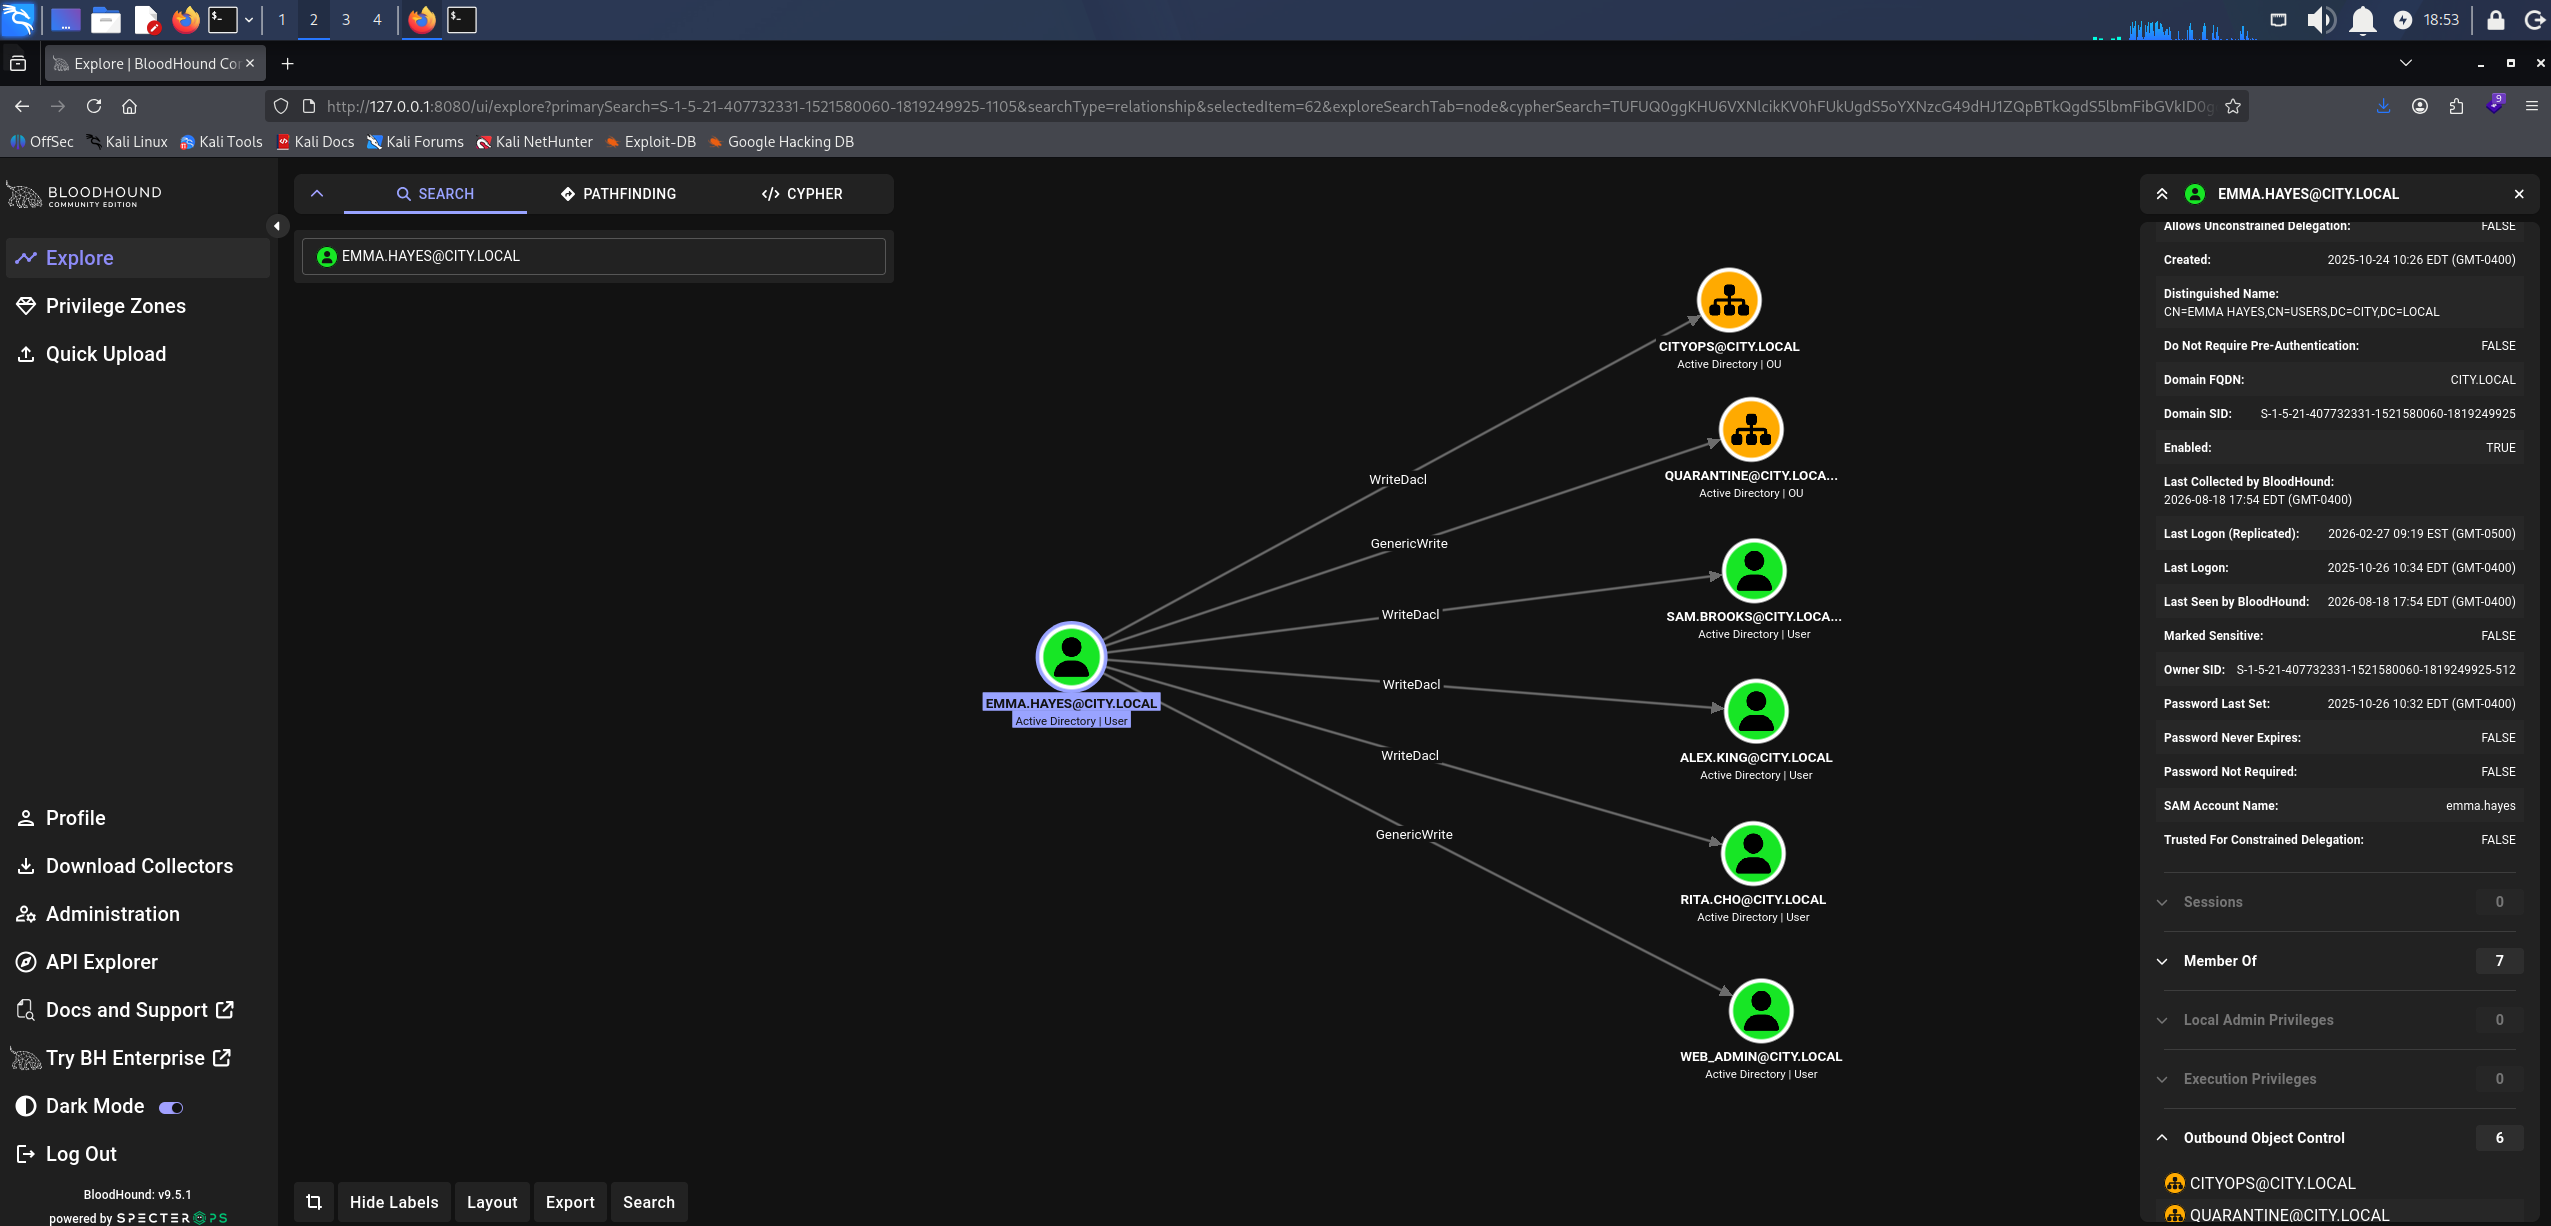Open Docs and Support link

point(138,1010)
